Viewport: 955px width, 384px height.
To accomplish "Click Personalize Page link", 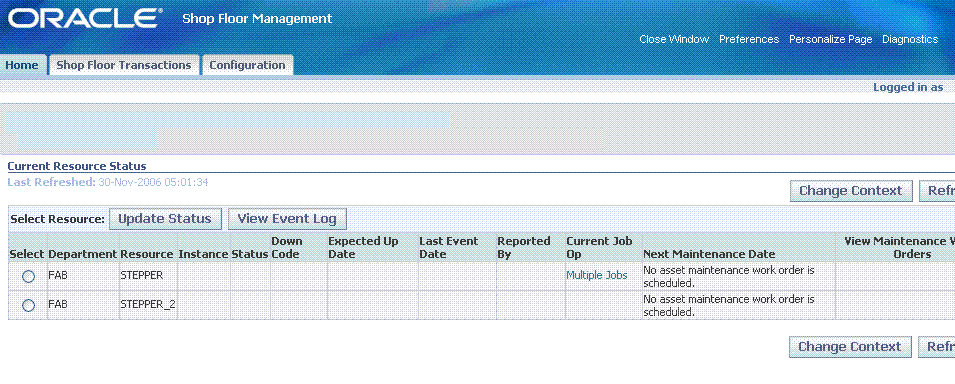I will [x=831, y=39].
